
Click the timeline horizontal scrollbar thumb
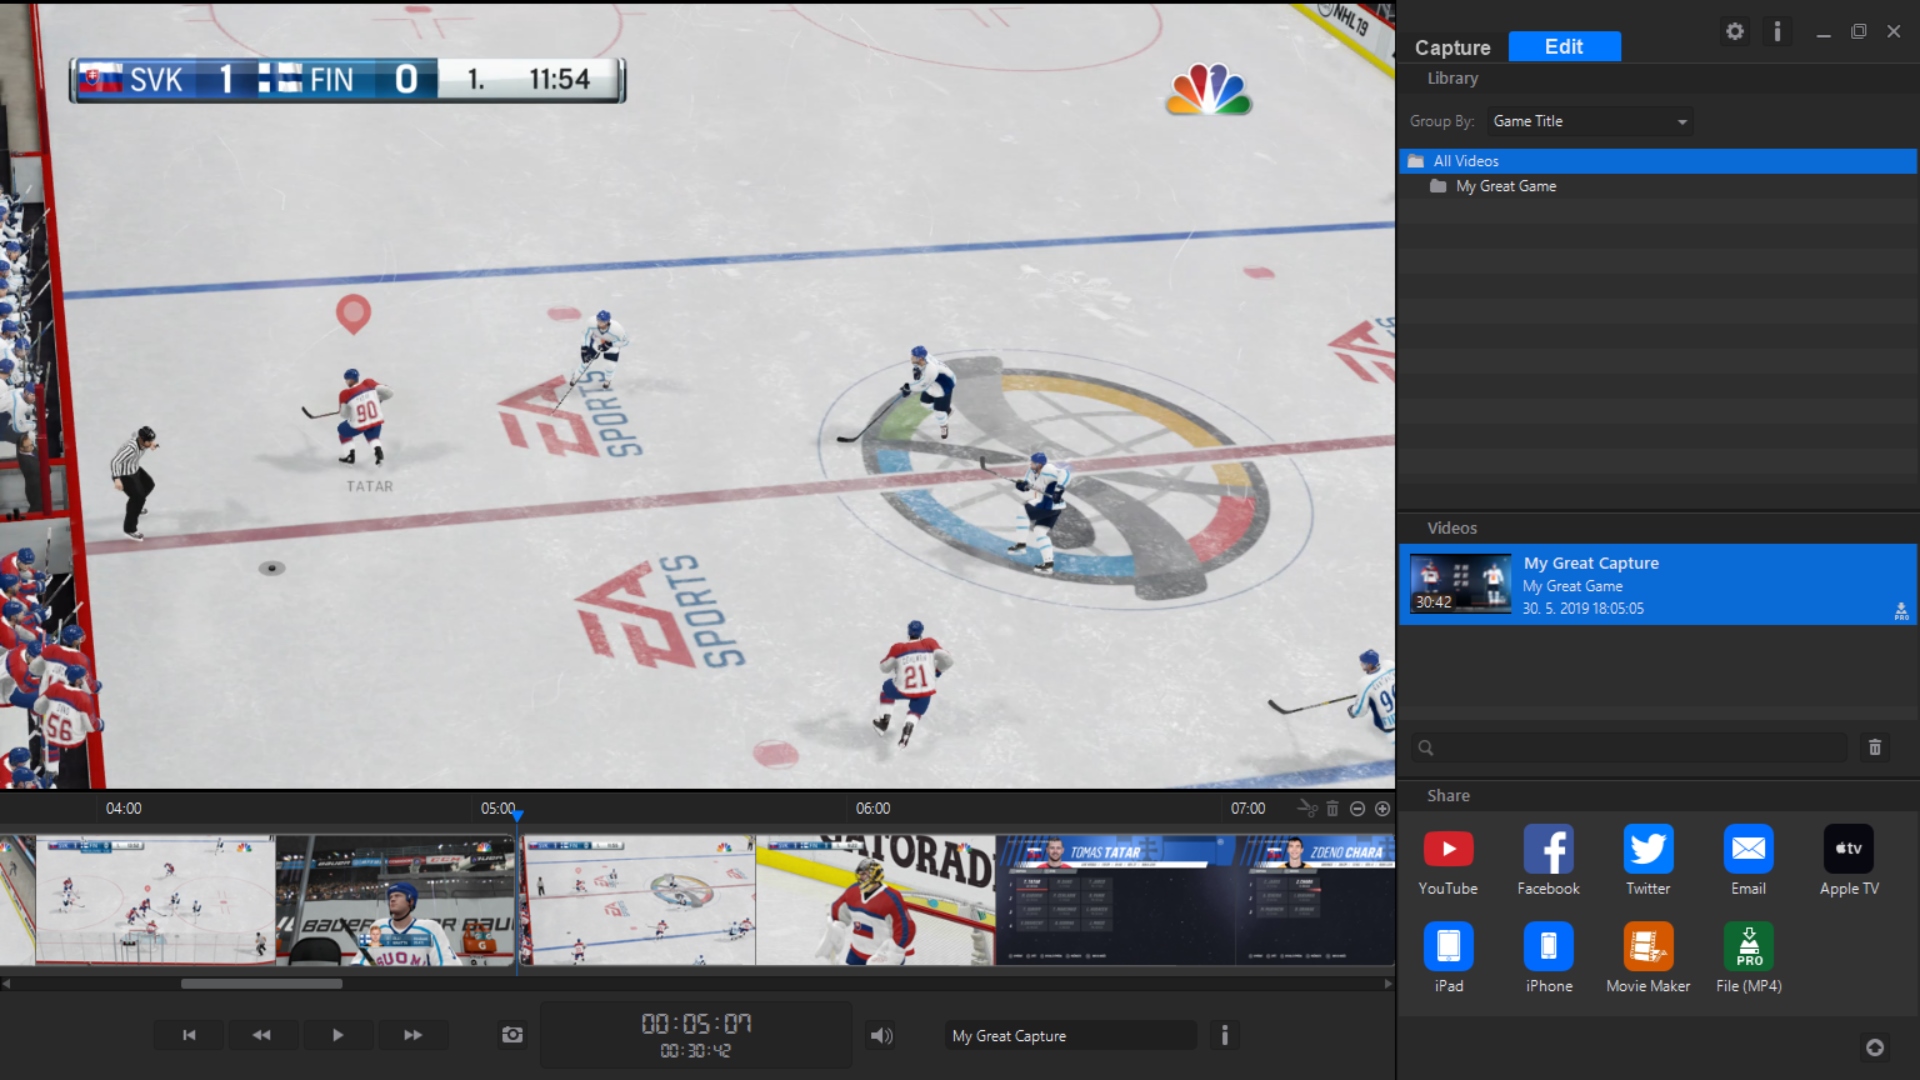click(261, 983)
